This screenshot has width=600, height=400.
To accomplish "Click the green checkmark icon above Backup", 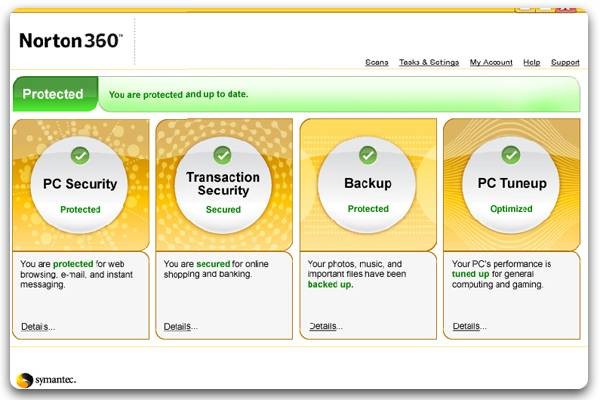I will (x=368, y=155).
